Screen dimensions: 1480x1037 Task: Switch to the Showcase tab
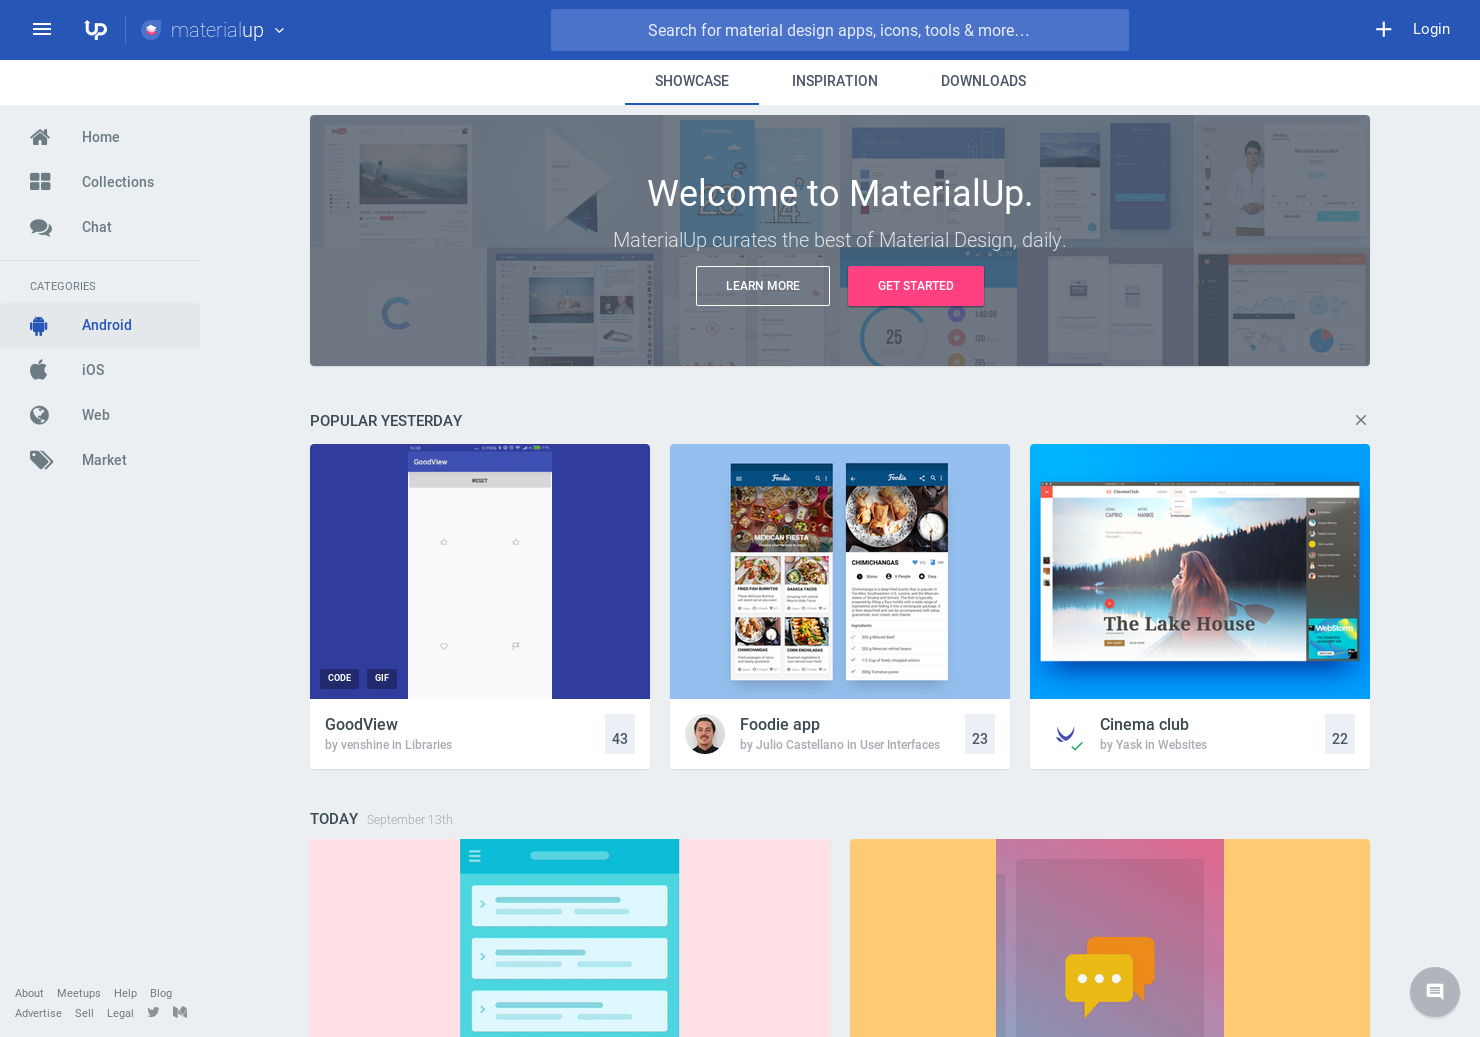click(692, 81)
